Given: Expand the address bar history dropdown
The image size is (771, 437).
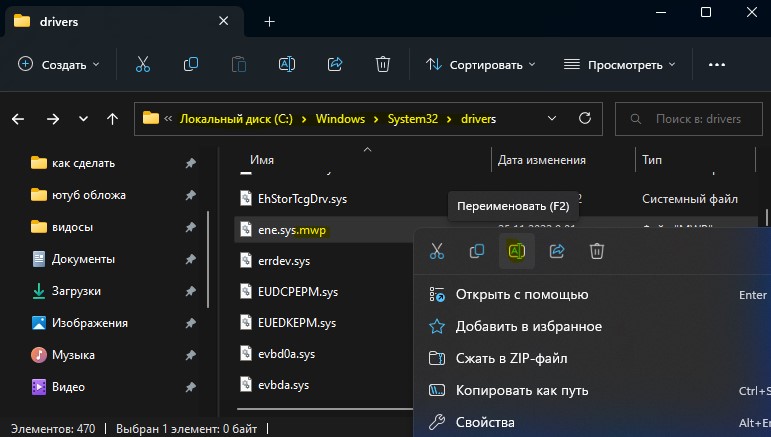Looking at the screenshot, I should point(552,118).
